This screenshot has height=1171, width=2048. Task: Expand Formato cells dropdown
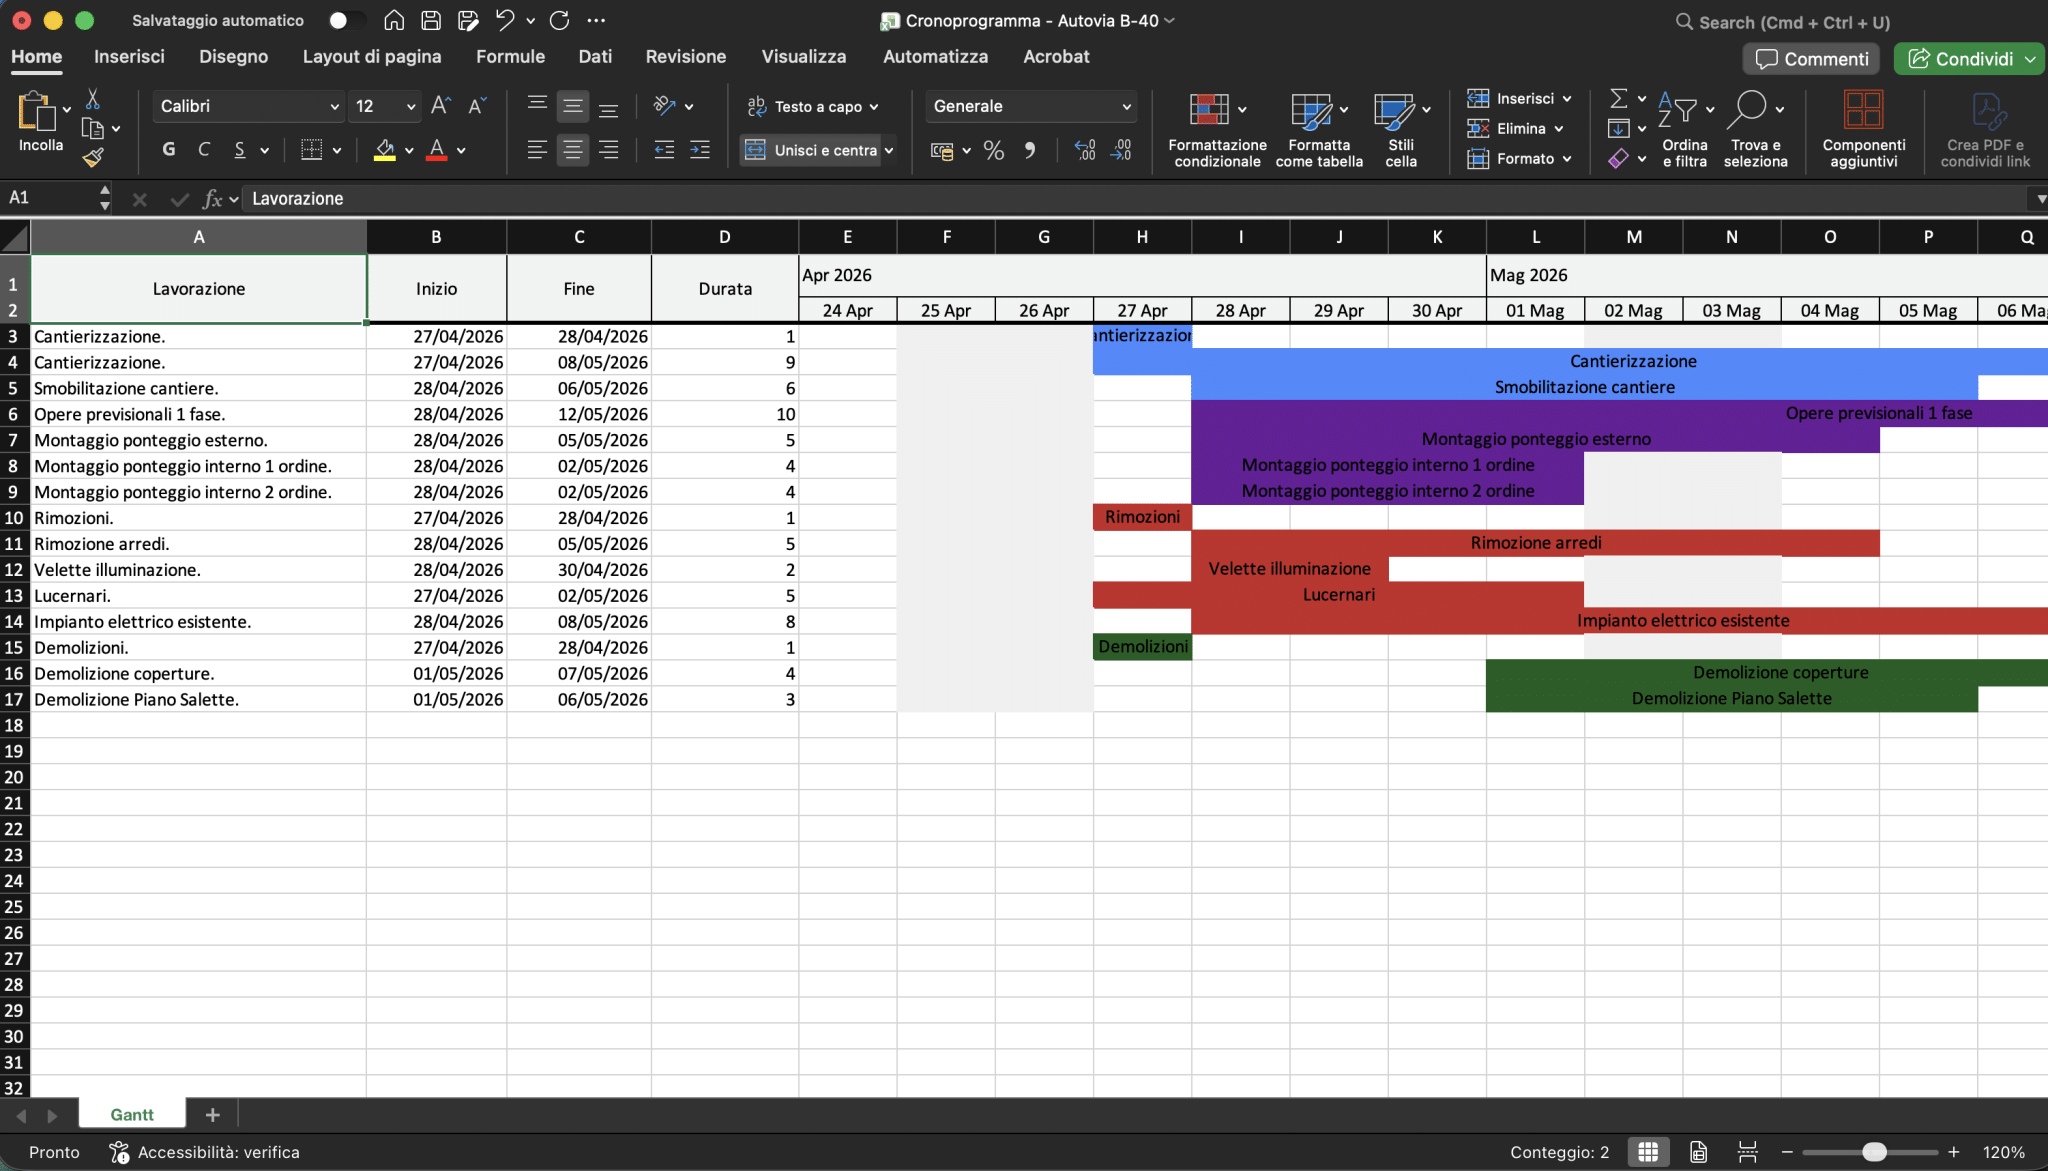(1567, 158)
